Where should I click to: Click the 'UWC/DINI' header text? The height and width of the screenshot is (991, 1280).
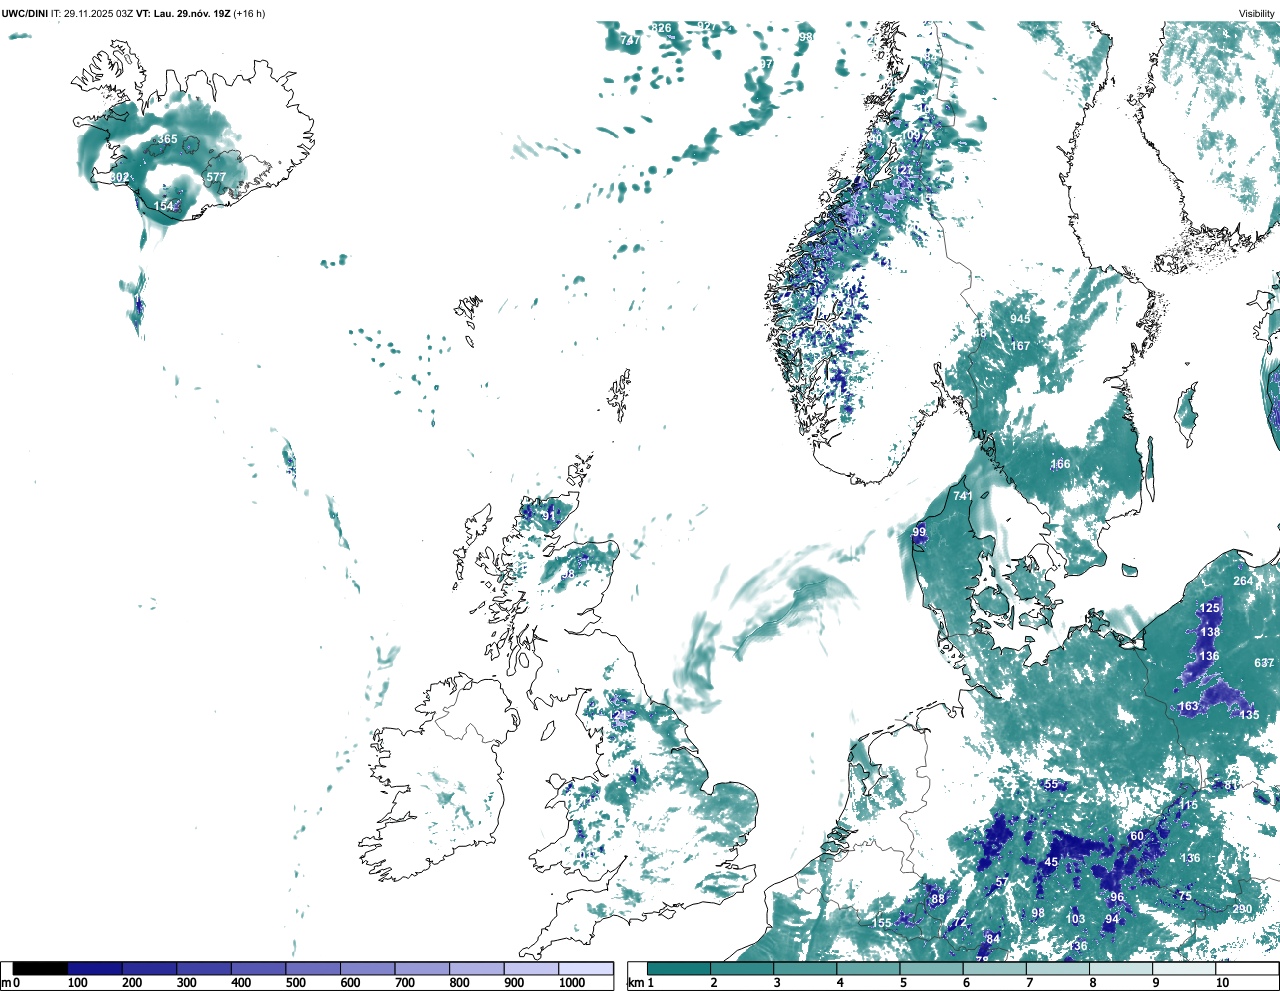[25, 14]
